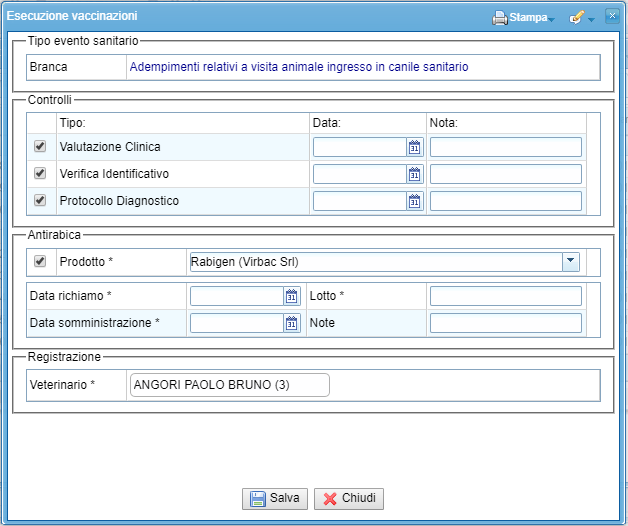Image resolution: width=628 pixels, height=526 pixels.
Task: Open calendar for Verifica Identificativo date
Action: click(x=415, y=174)
